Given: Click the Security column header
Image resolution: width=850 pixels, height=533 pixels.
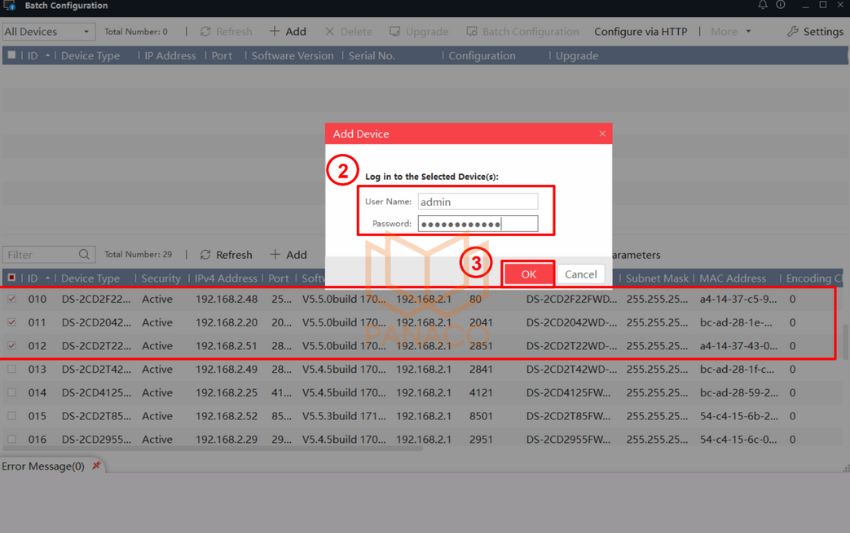Looking at the screenshot, I should click(x=160, y=278).
